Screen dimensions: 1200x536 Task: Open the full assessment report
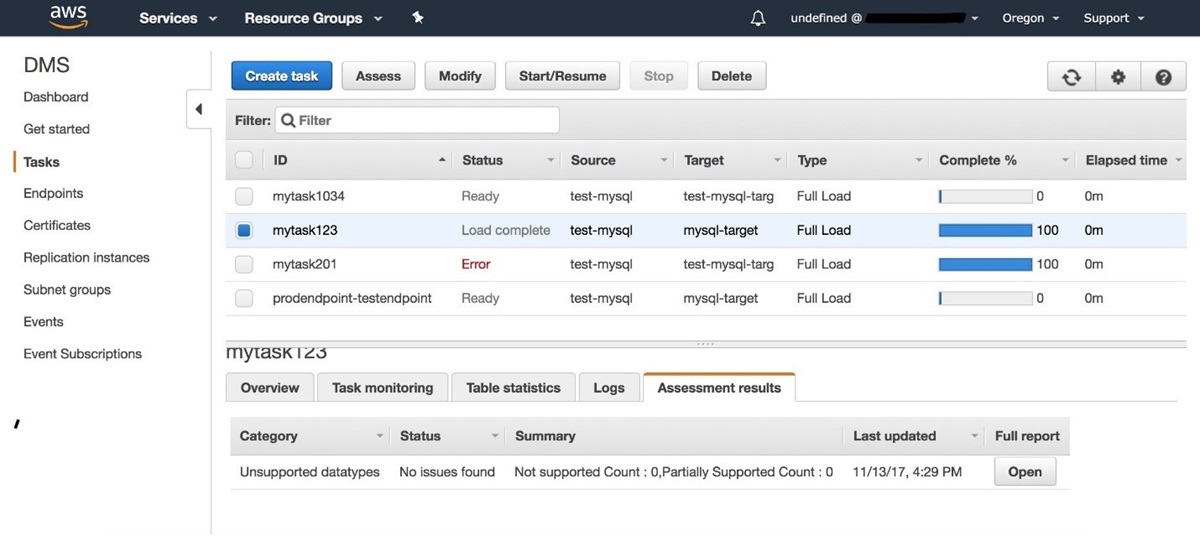pyautogui.click(x=1024, y=472)
